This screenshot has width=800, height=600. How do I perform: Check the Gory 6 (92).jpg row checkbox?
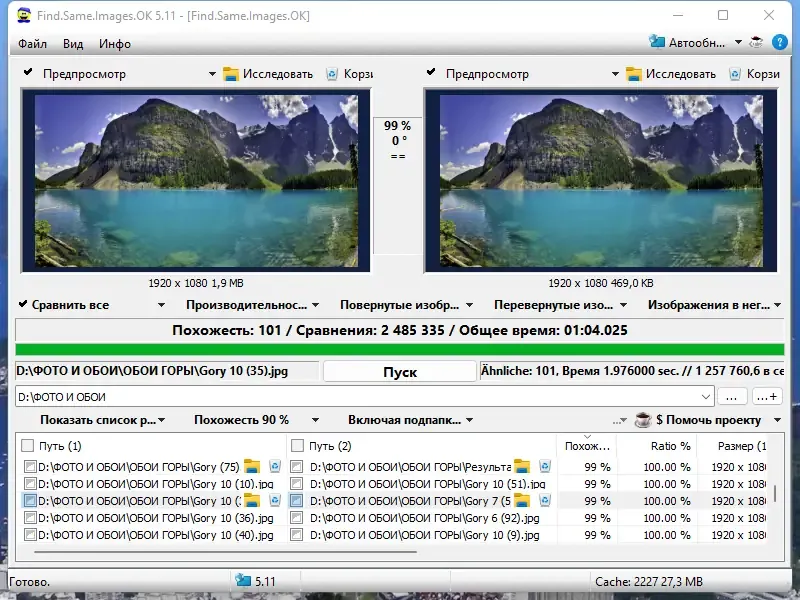296,518
